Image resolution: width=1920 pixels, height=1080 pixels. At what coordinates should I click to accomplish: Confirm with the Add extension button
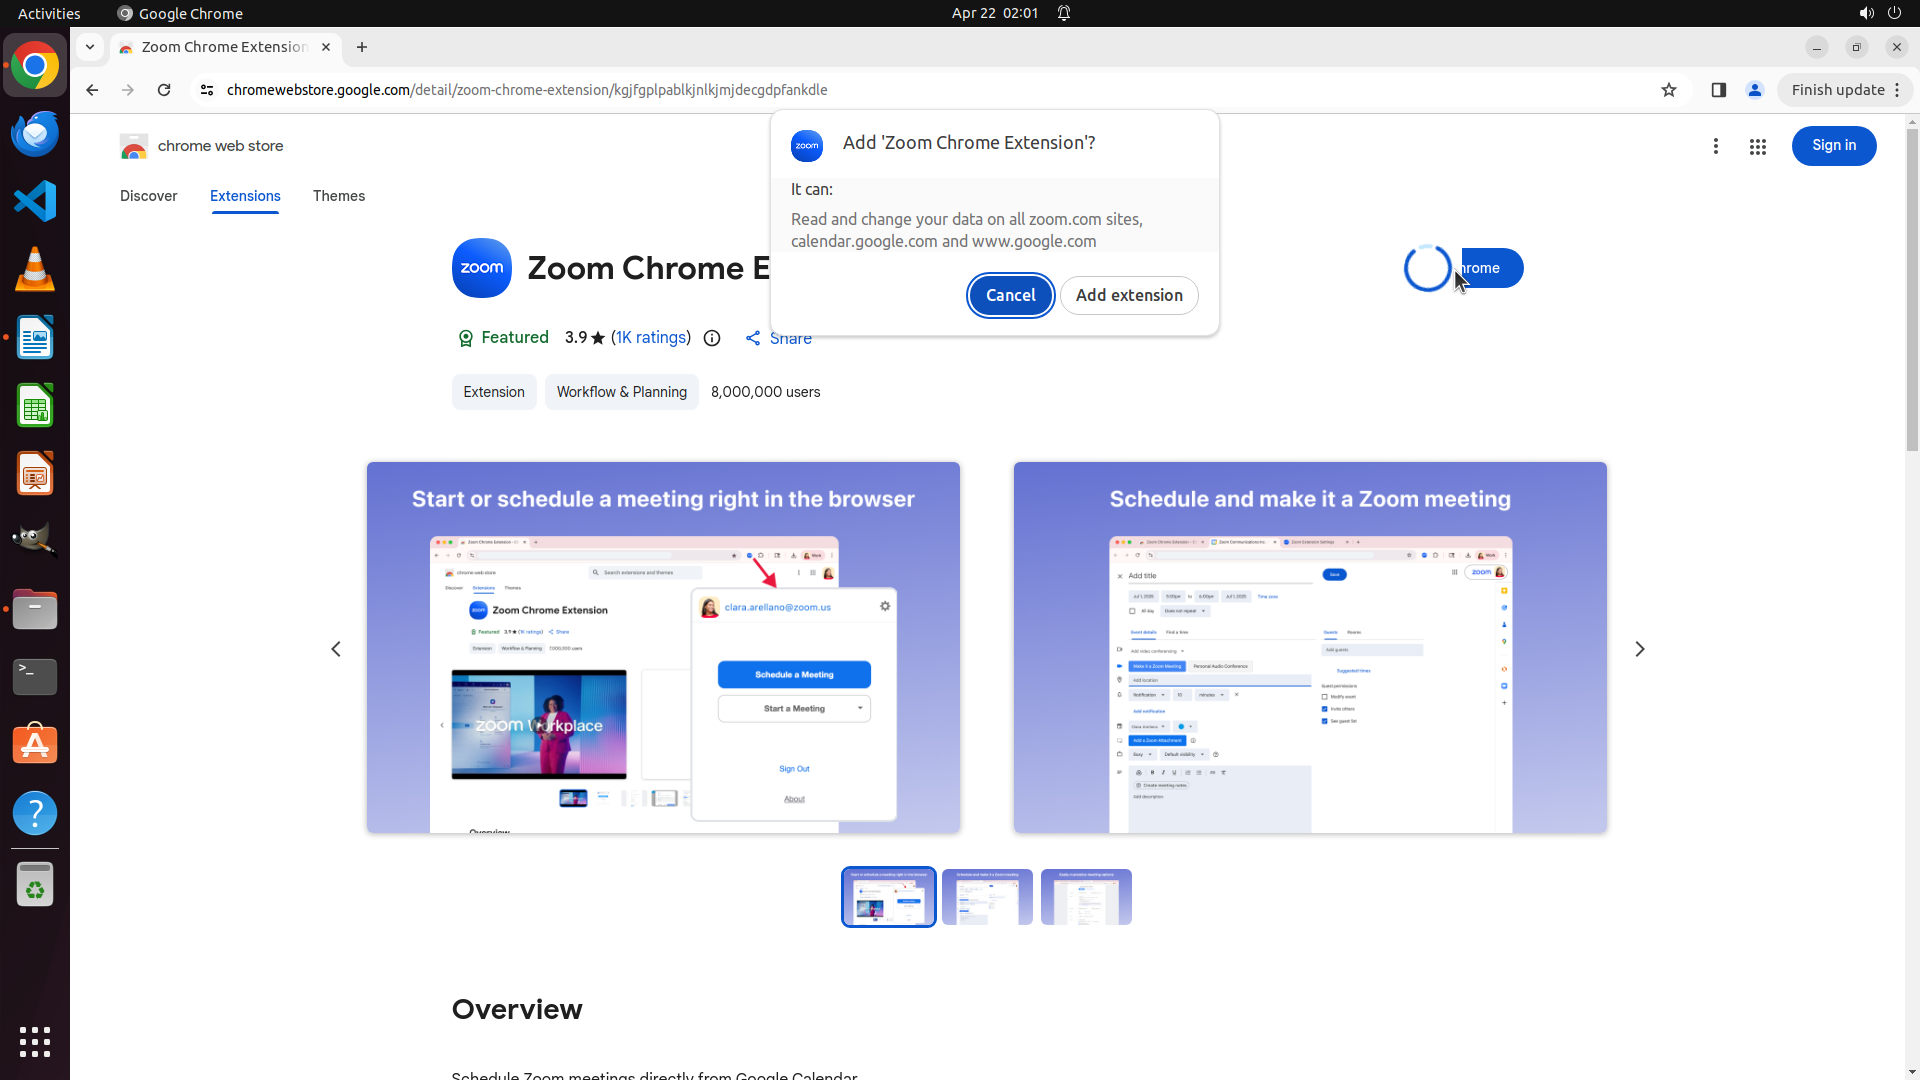coord(1128,296)
